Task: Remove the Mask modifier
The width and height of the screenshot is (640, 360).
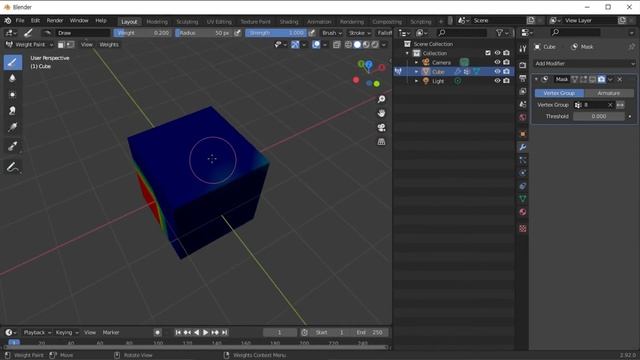Action: pyautogui.click(x=620, y=79)
